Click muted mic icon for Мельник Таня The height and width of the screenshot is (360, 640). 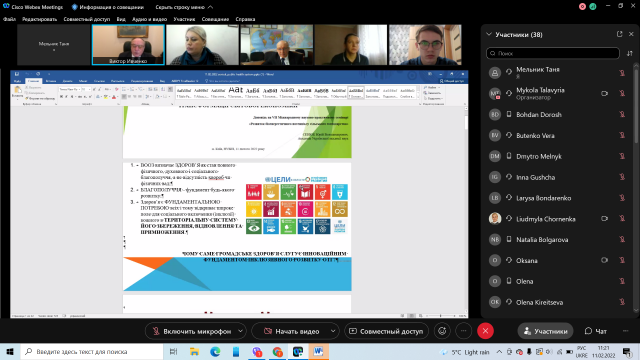click(622, 73)
